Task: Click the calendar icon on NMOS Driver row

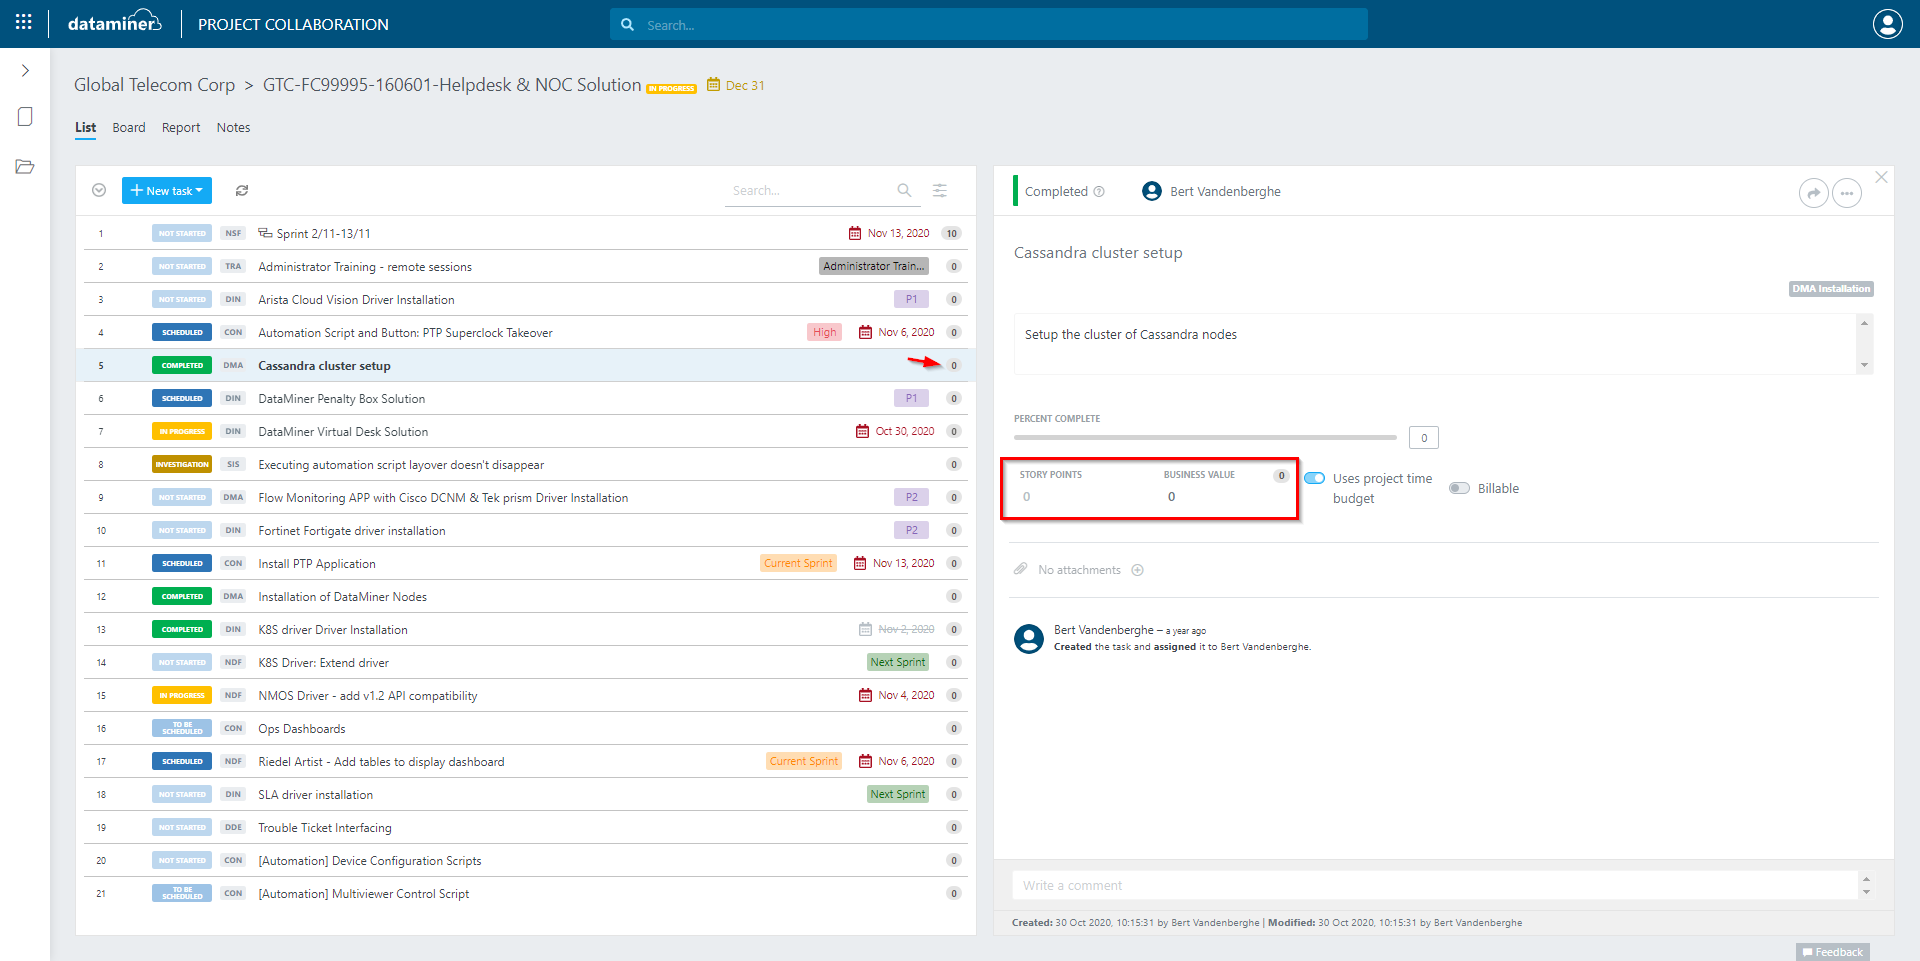Action: [865, 696]
